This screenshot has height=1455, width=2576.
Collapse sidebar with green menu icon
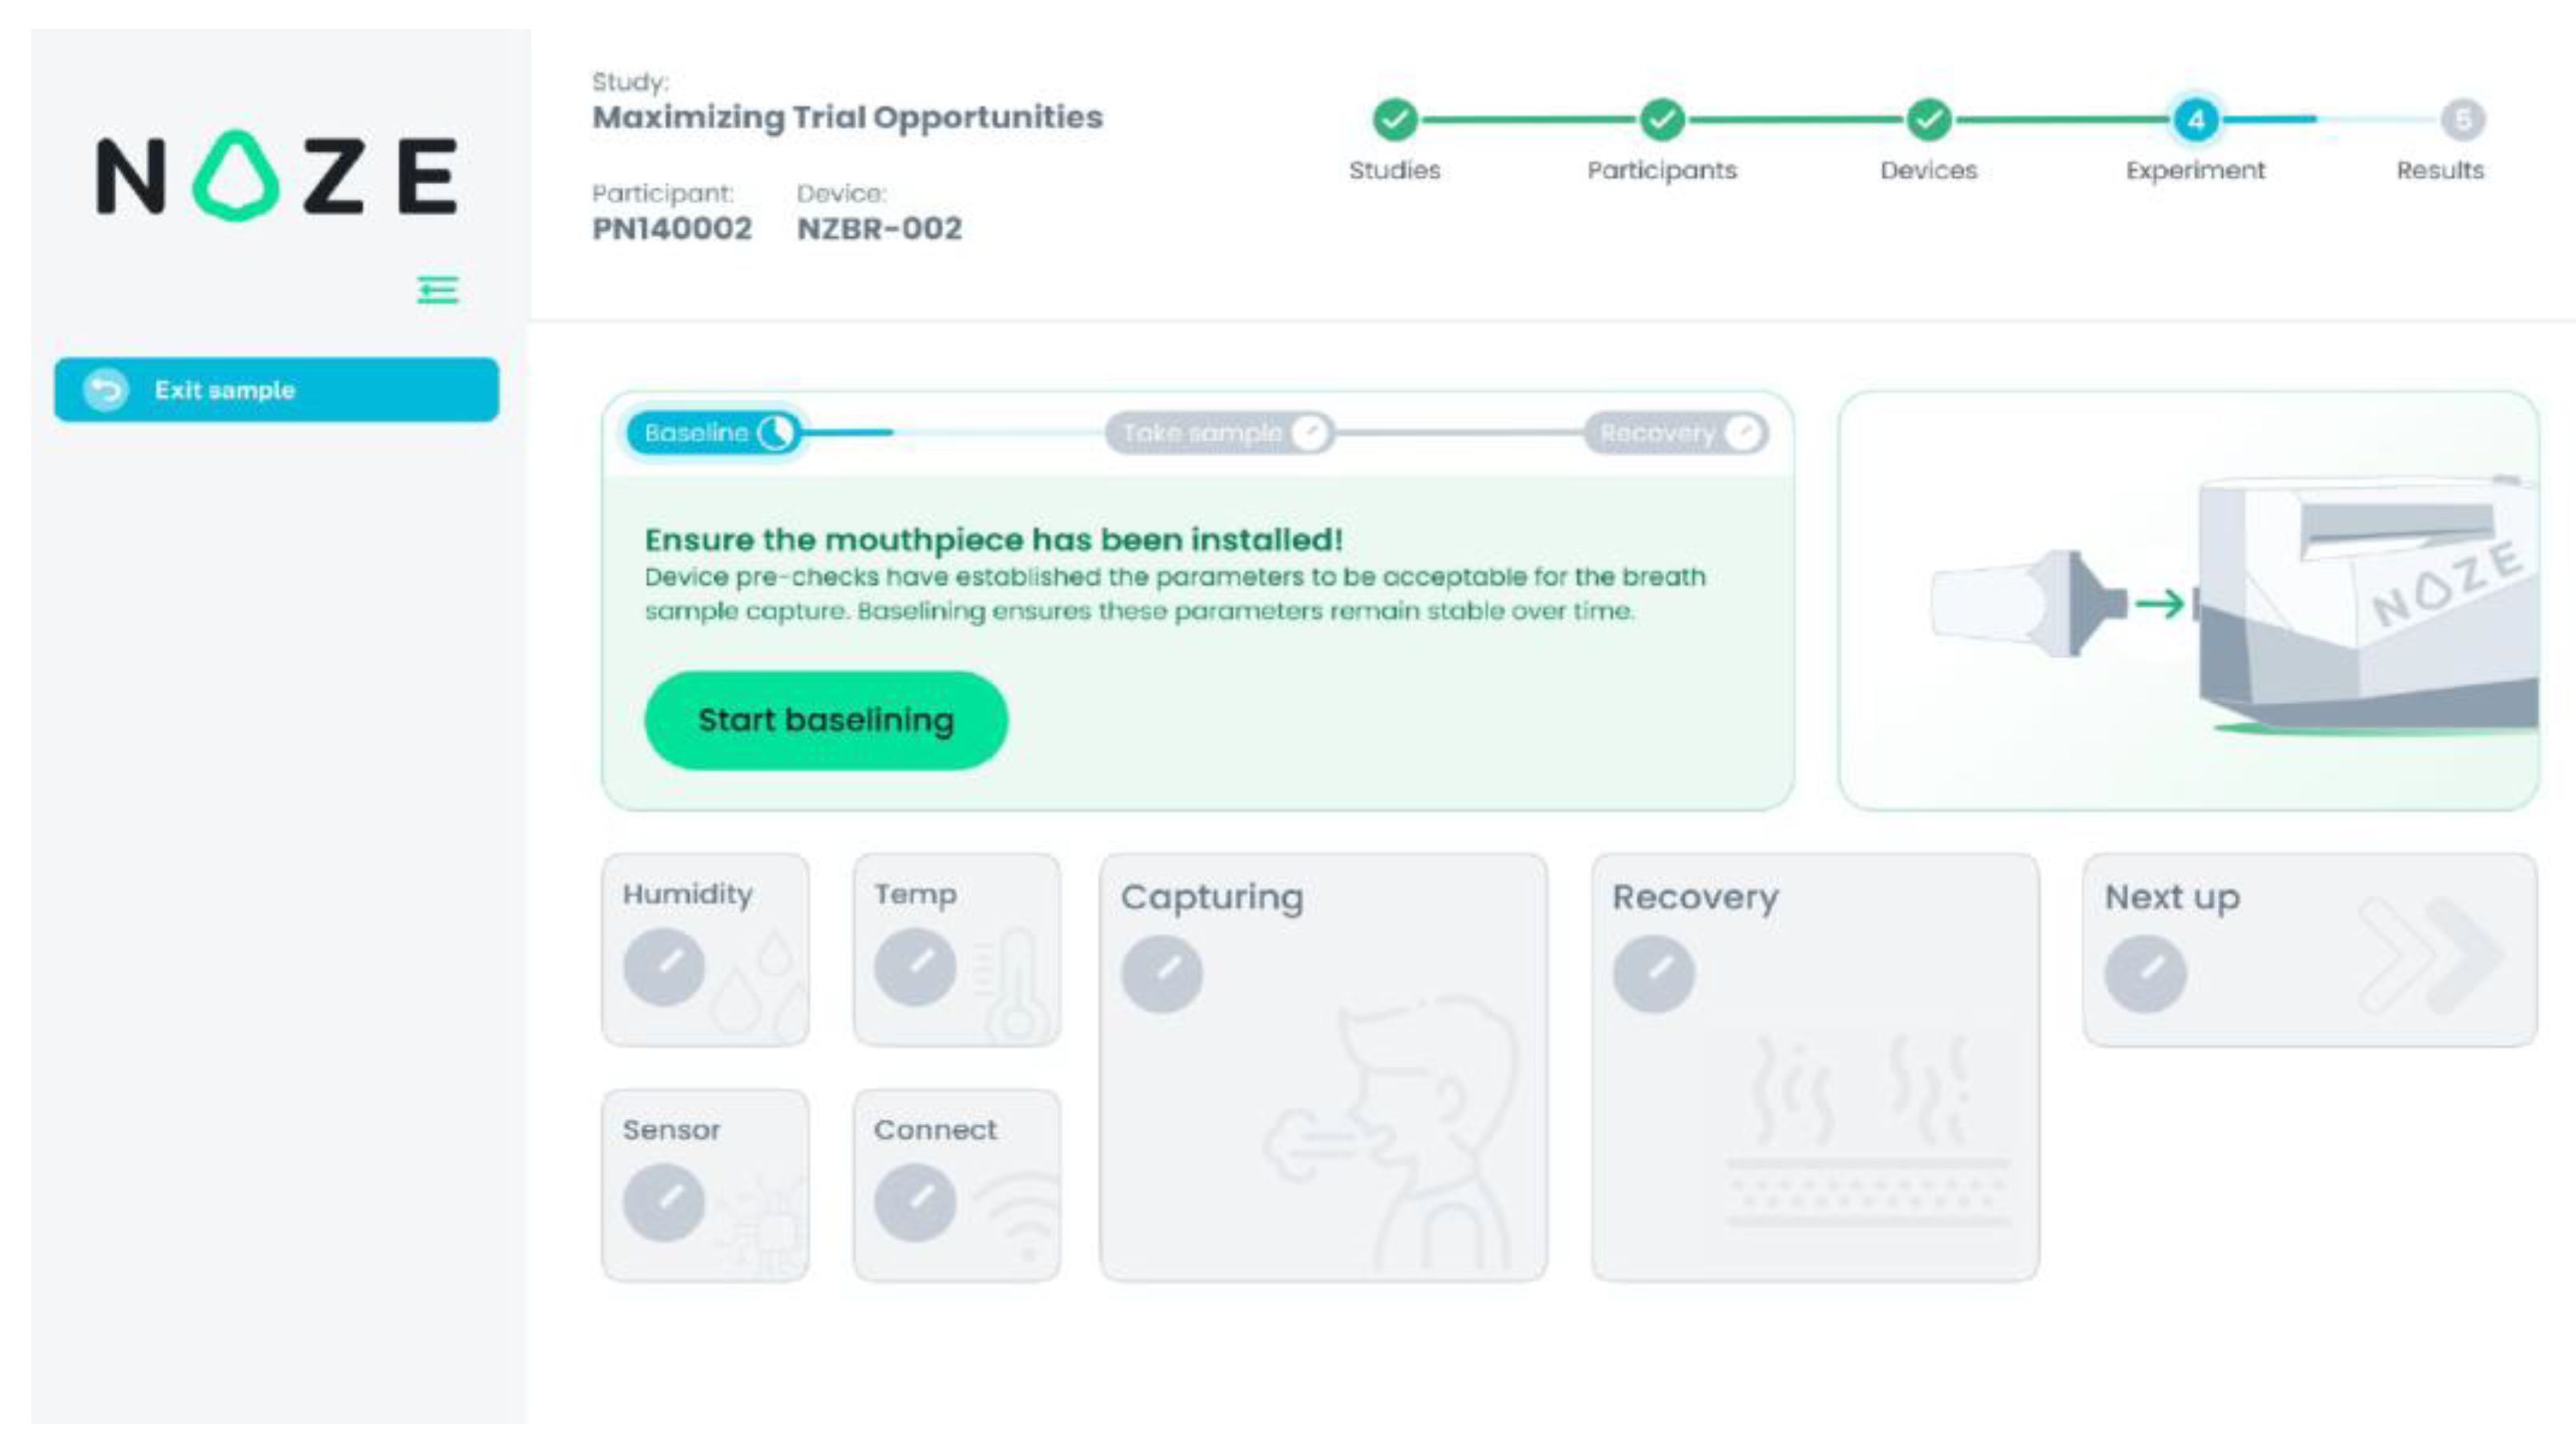pyautogui.click(x=437, y=290)
